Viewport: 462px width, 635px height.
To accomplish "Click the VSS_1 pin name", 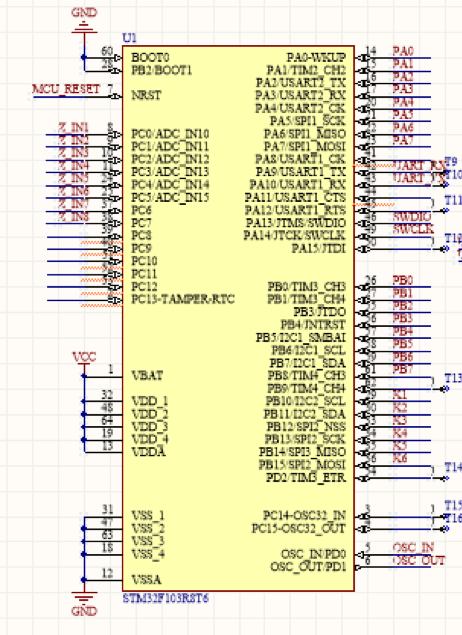I will [148, 516].
